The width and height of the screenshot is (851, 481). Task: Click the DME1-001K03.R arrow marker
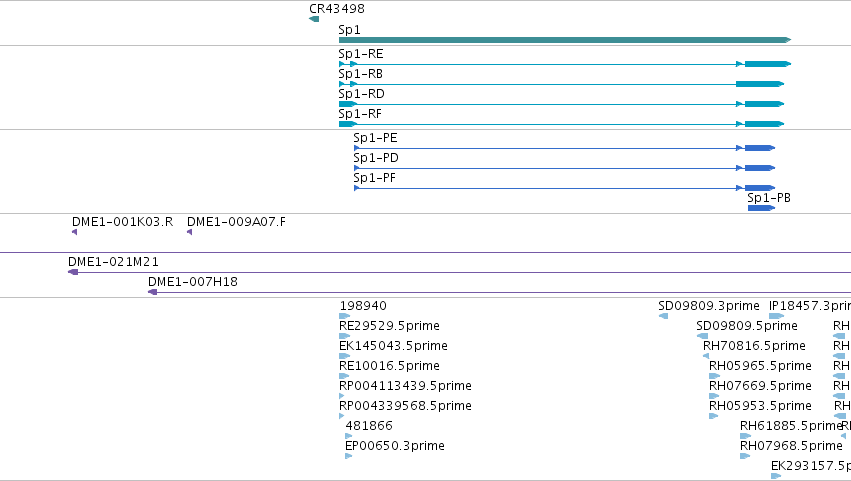(x=74, y=232)
